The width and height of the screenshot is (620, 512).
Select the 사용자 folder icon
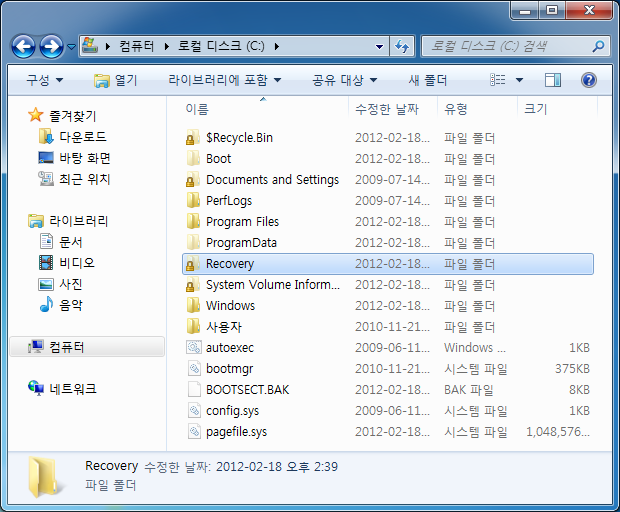(193, 327)
